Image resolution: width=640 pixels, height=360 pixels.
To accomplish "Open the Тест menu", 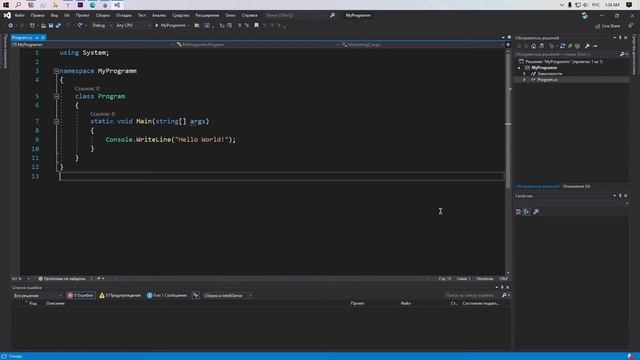I will [142, 15].
